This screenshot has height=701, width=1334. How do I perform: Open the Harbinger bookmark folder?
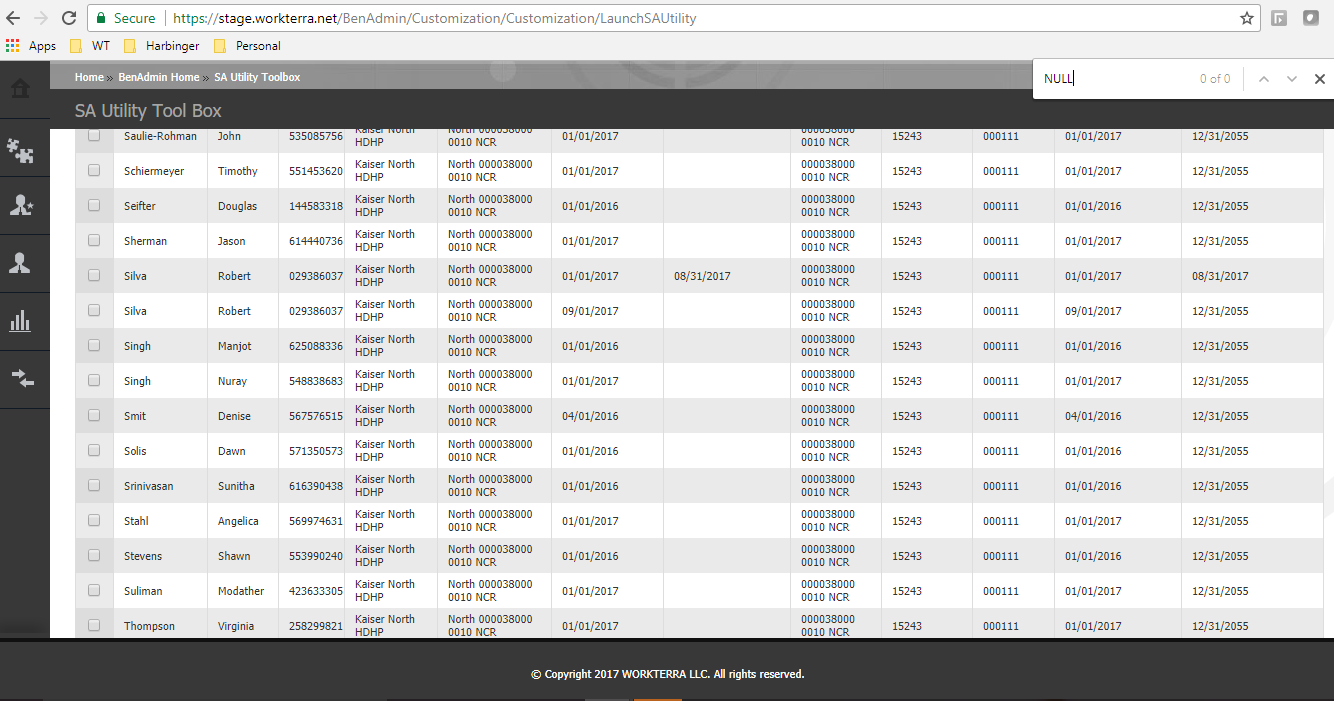161,46
